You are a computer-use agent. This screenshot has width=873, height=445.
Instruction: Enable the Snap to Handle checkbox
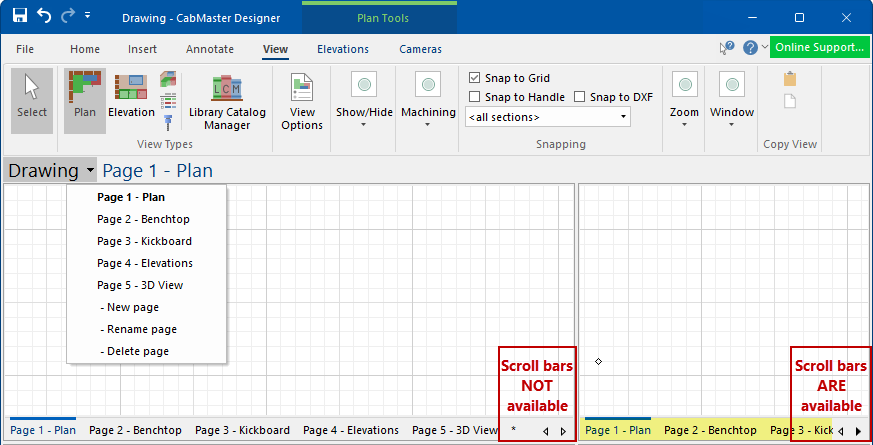click(x=474, y=97)
